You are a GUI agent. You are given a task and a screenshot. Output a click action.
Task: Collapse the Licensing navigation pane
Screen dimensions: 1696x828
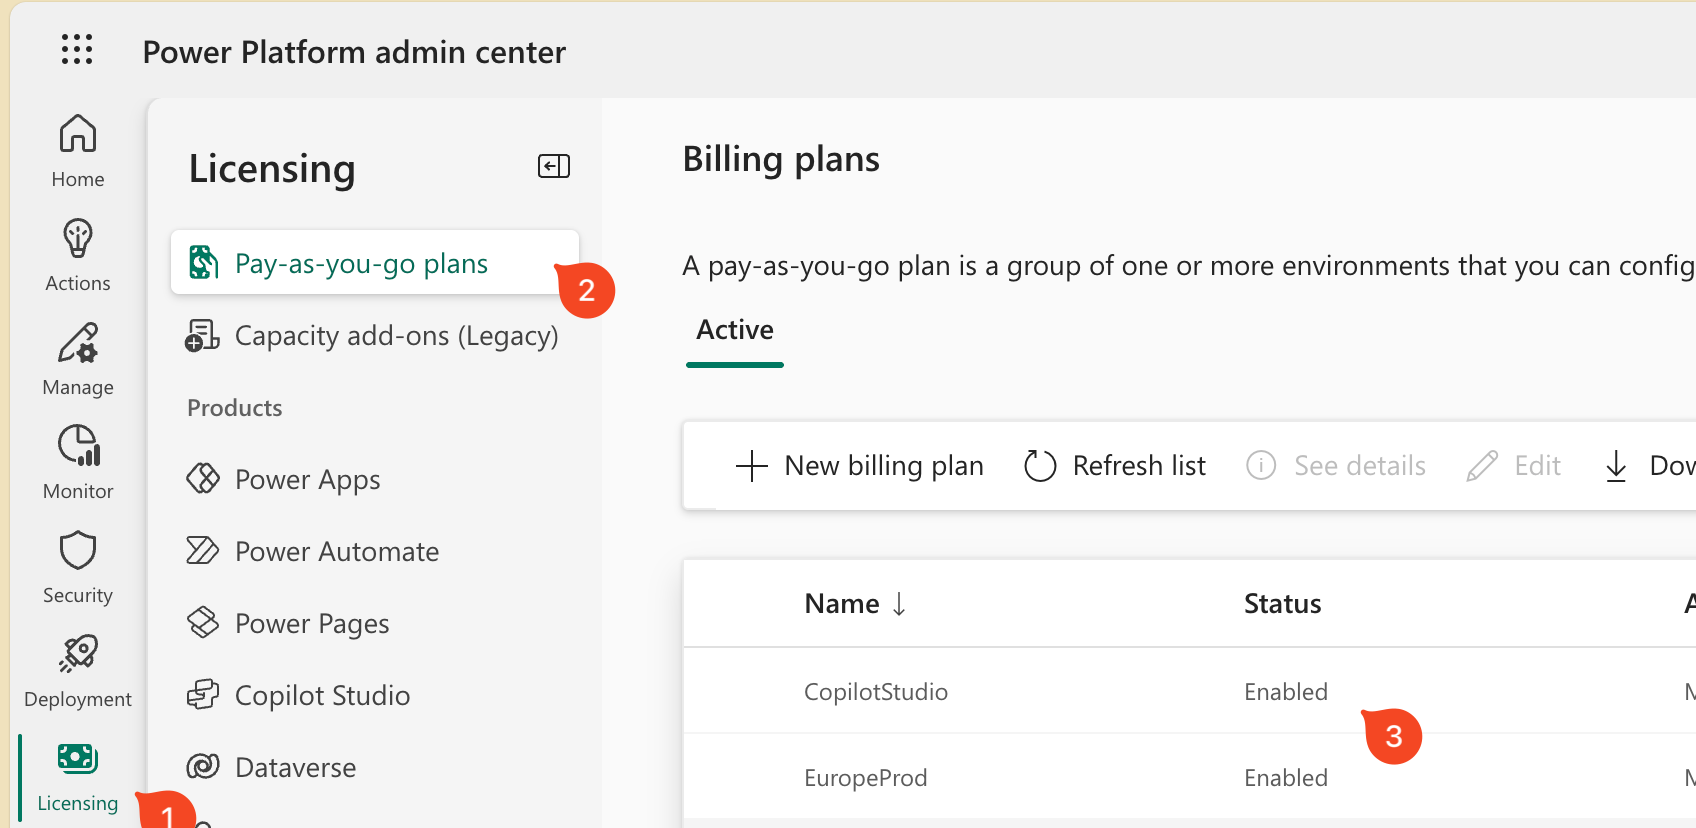click(x=554, y=166)
